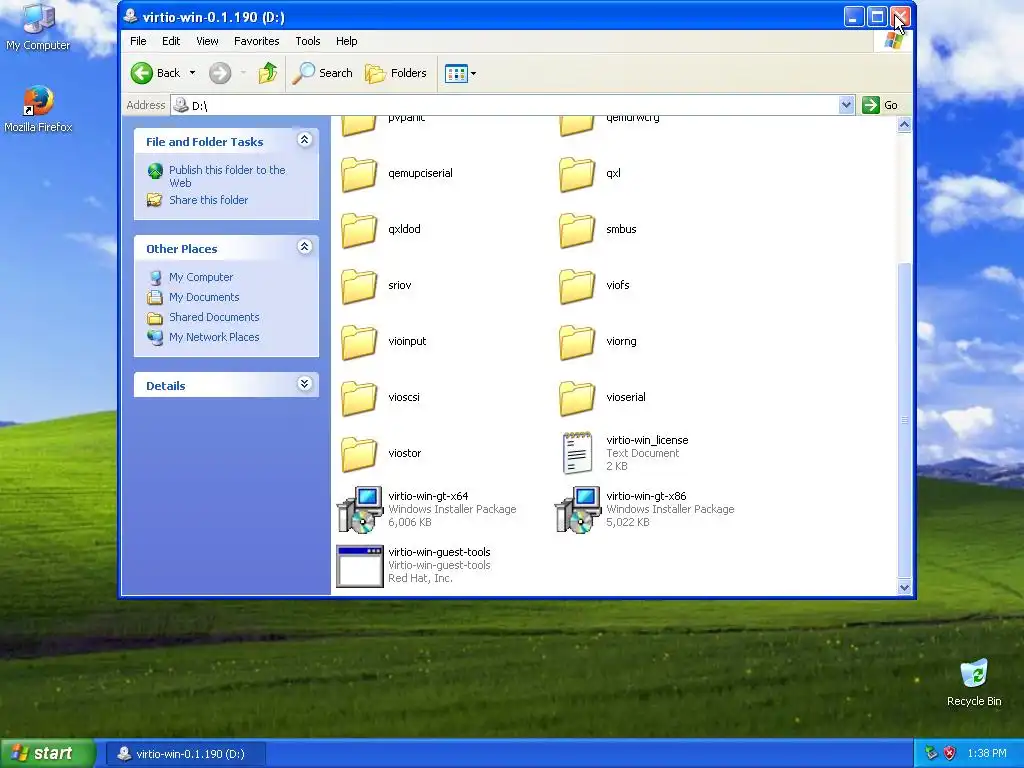Open the Favorites menu
The image size is (1024, 768).
257,41
